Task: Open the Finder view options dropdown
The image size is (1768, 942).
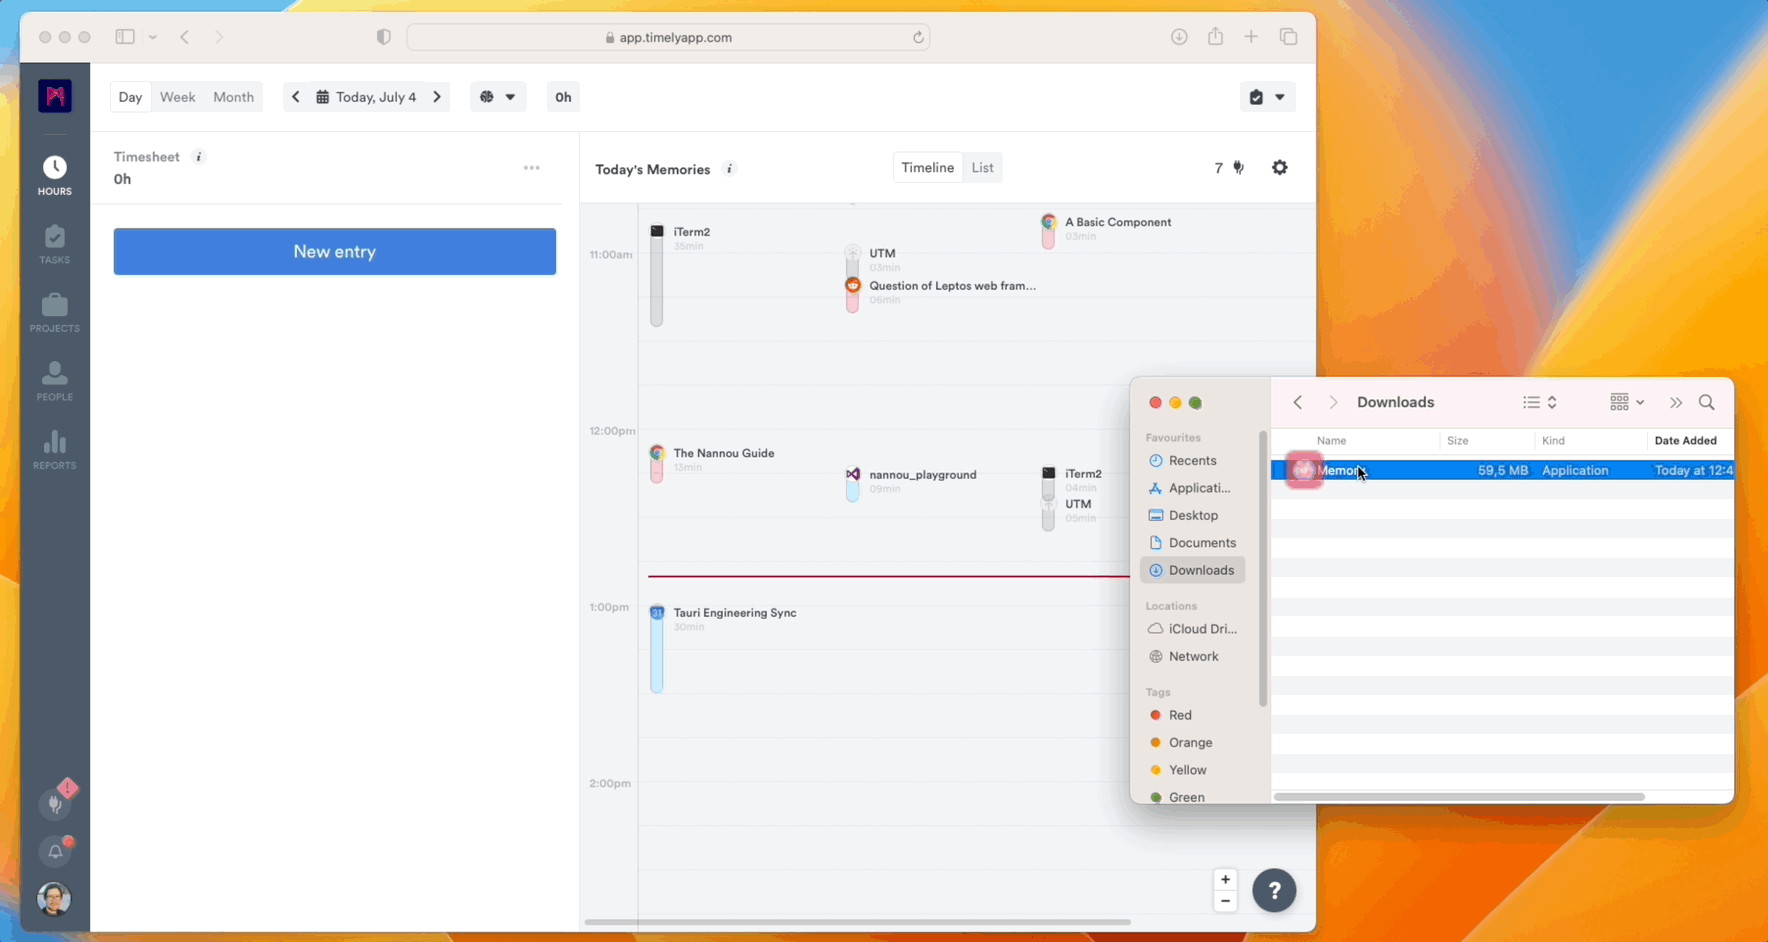Action: click(1626, 402)
